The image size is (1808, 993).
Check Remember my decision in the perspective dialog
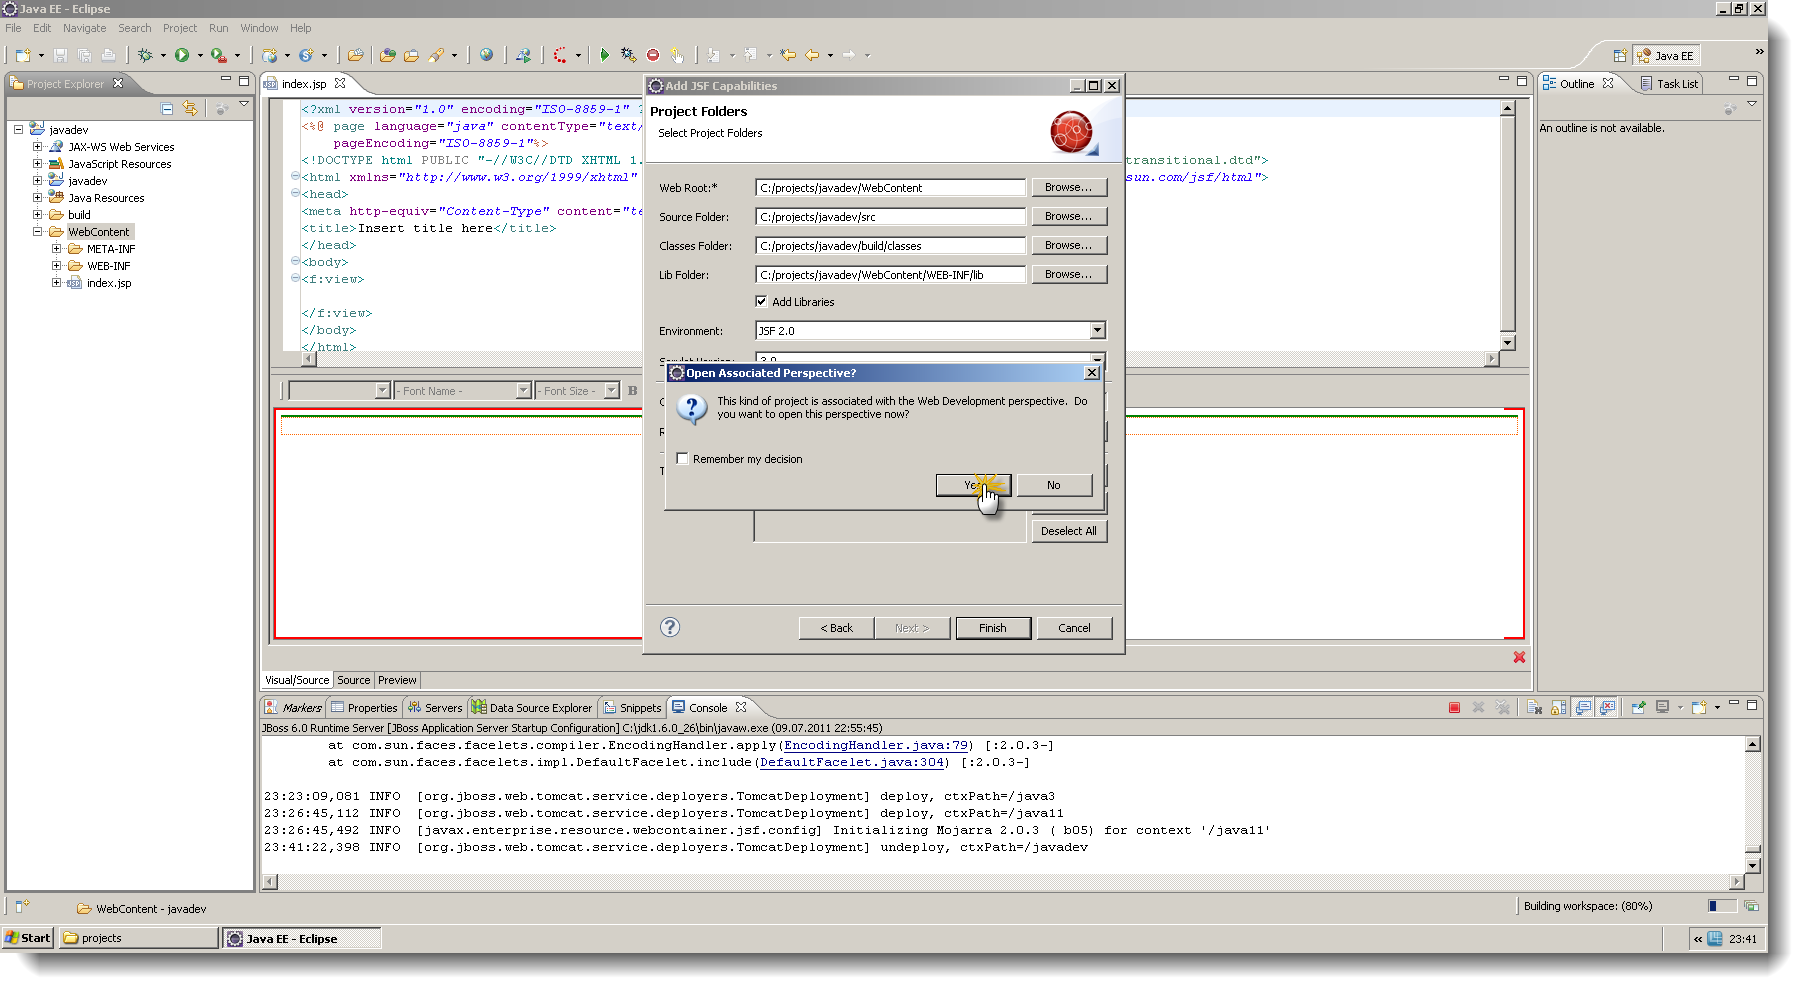pos(682,458)
